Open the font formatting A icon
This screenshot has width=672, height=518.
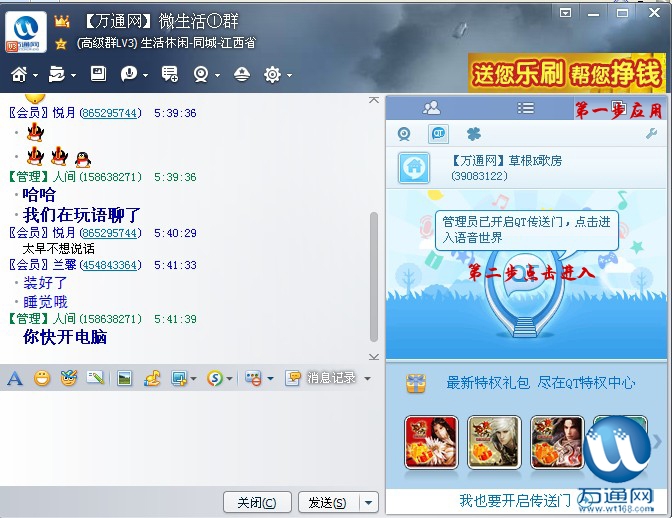pos(14,378)
